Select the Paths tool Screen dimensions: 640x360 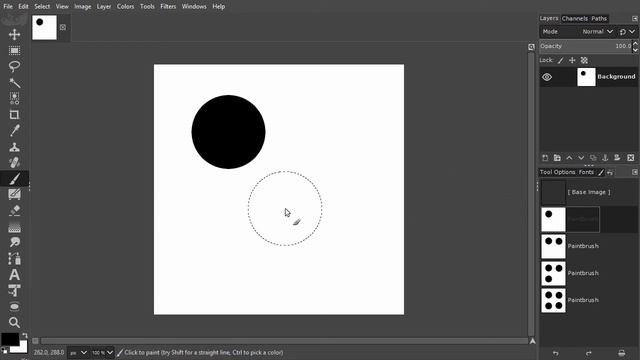click(x=14, y=259)
